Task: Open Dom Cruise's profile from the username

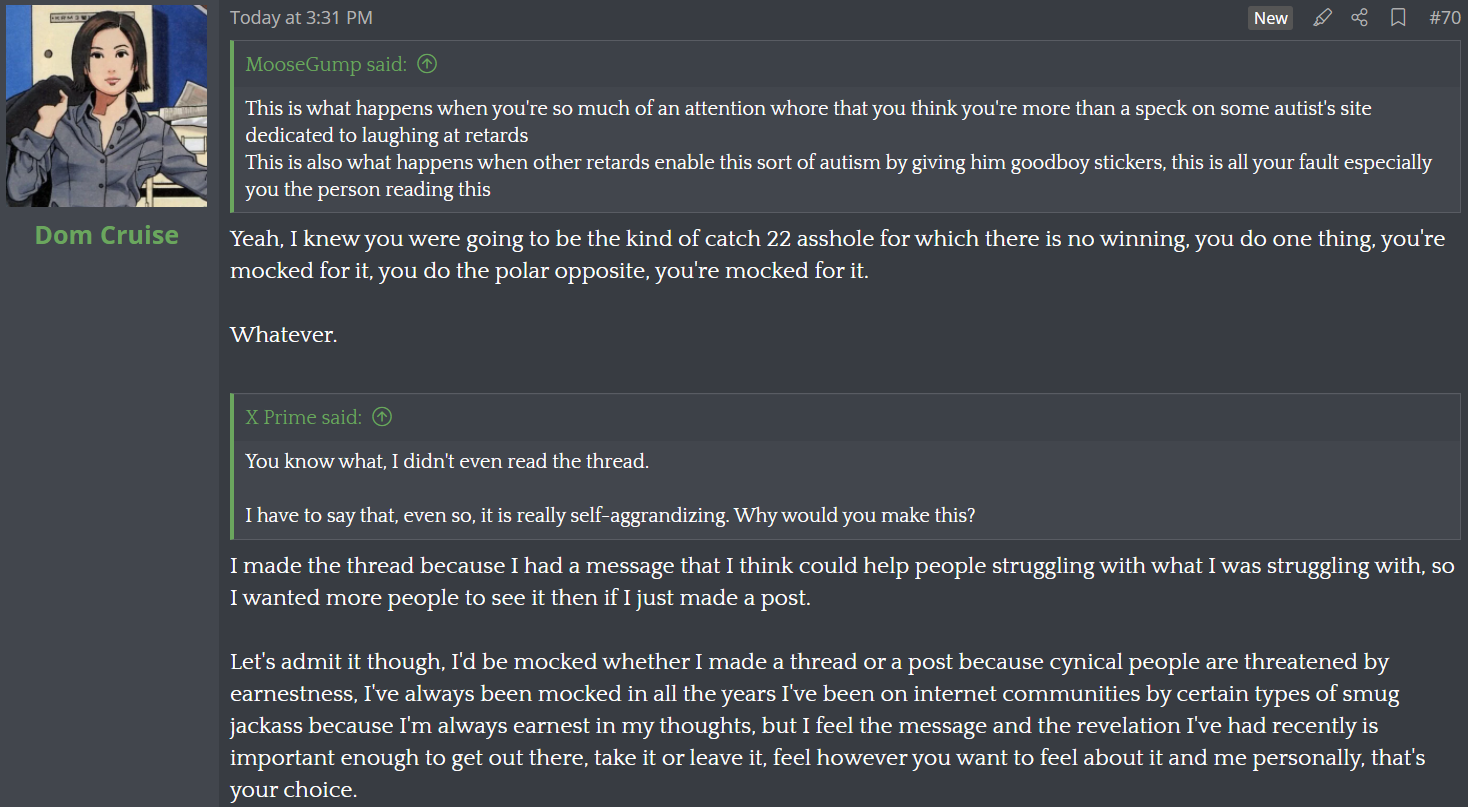Action: [106, 235]
